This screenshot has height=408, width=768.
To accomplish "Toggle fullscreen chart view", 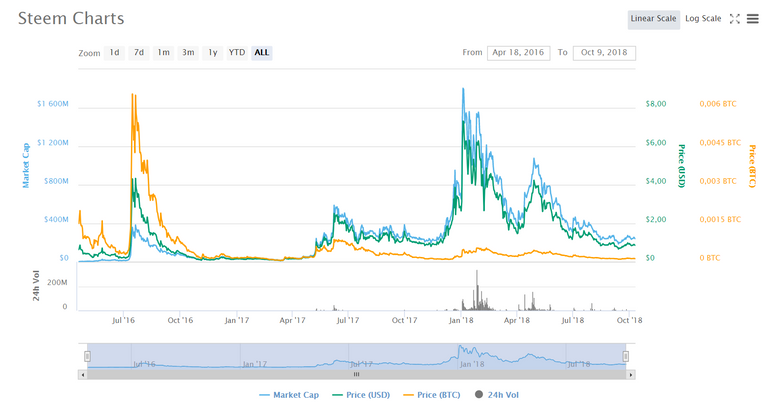I will pos(735,18).
